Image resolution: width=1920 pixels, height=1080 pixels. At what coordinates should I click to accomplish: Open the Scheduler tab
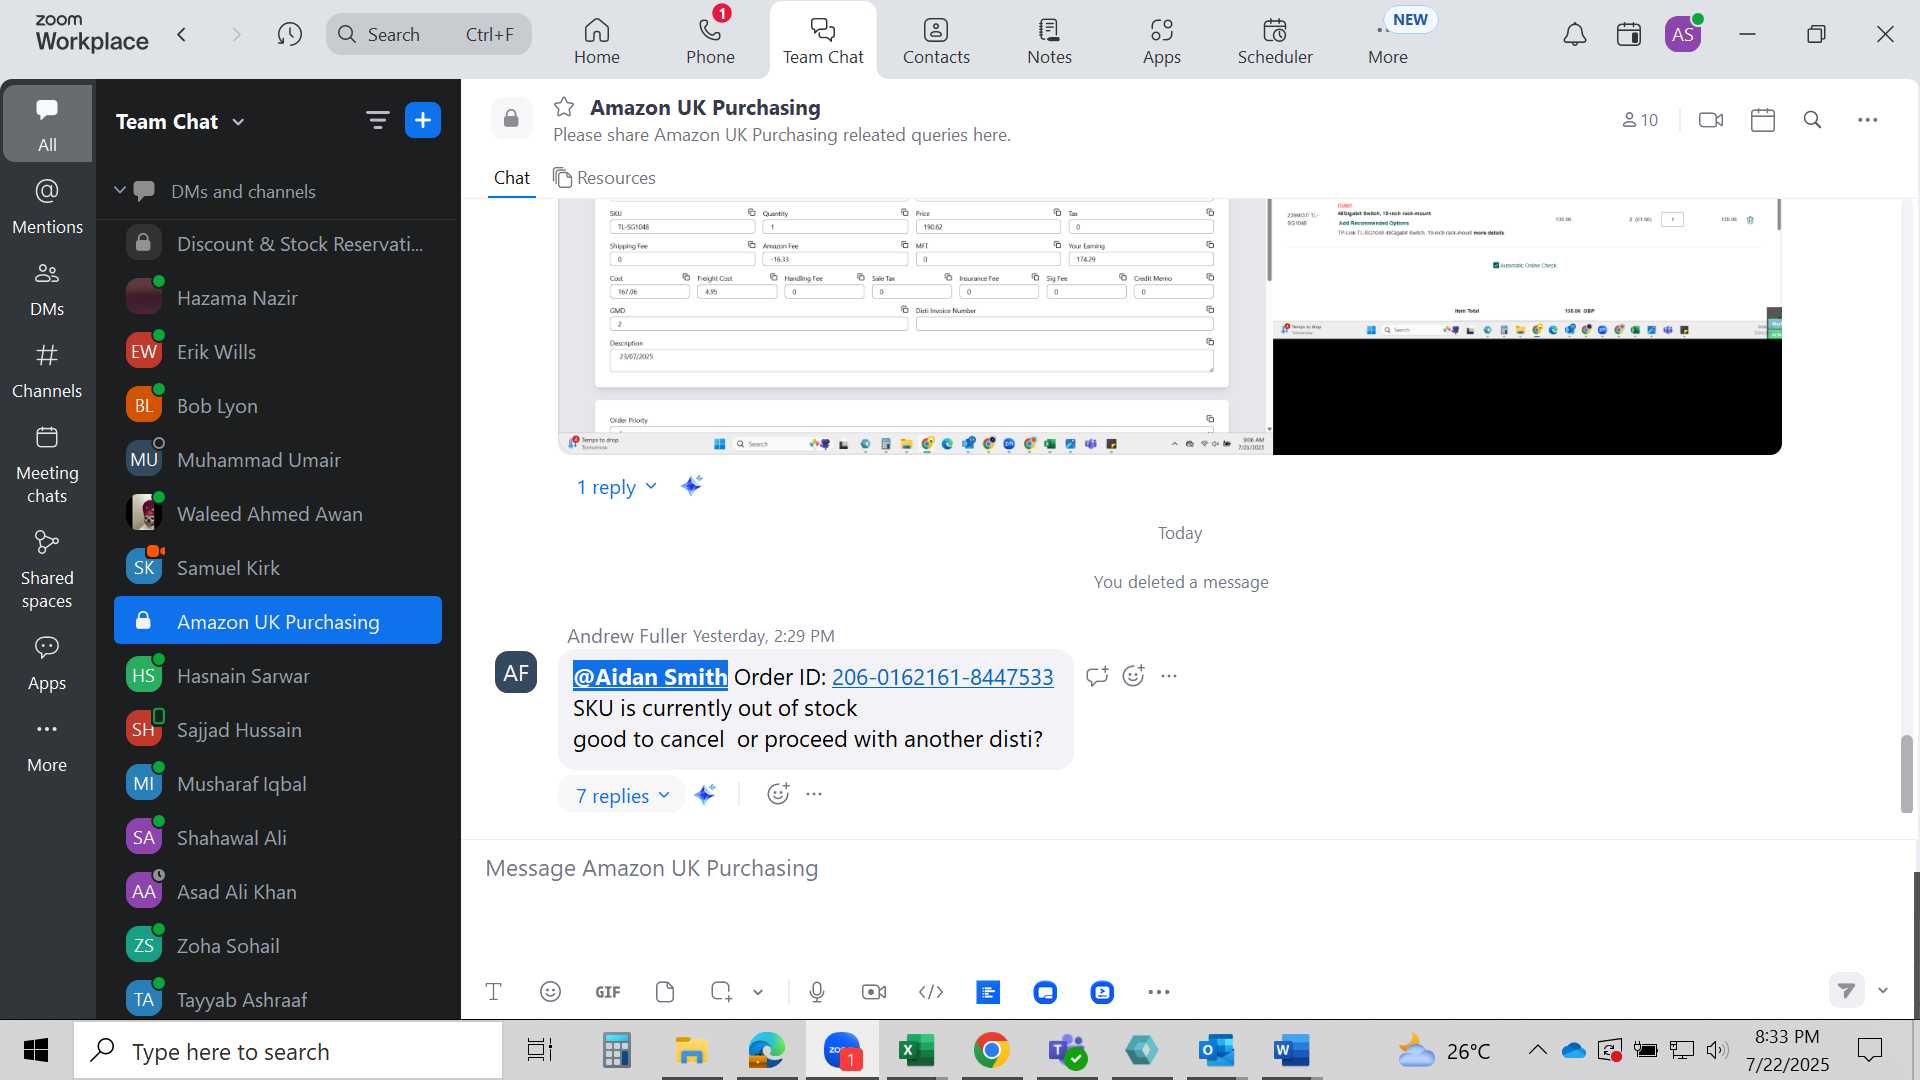pos(1275,41)
